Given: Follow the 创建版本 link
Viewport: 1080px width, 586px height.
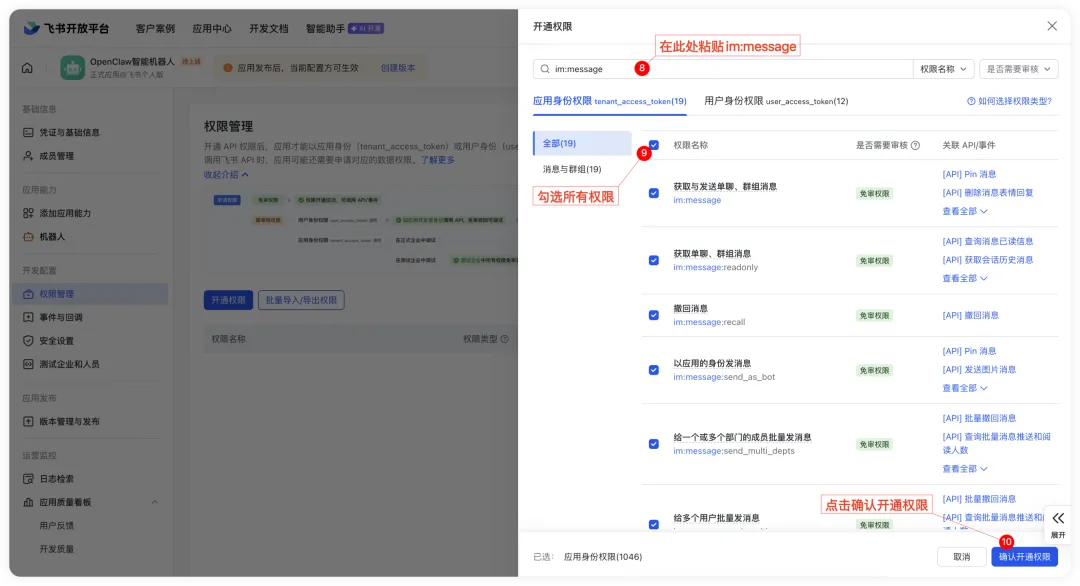Looking at the screenshot, I should [x=397, y=67].
